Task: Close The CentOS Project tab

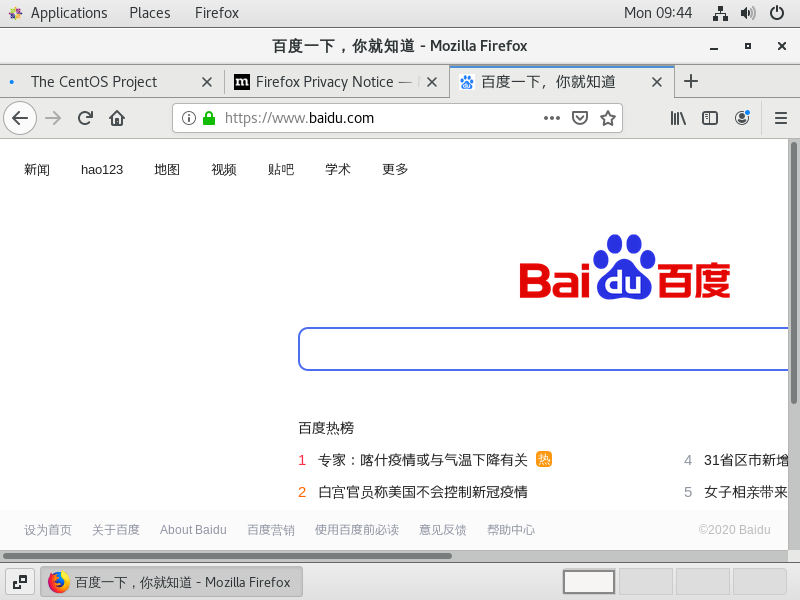Action: [x=207, y=82]
